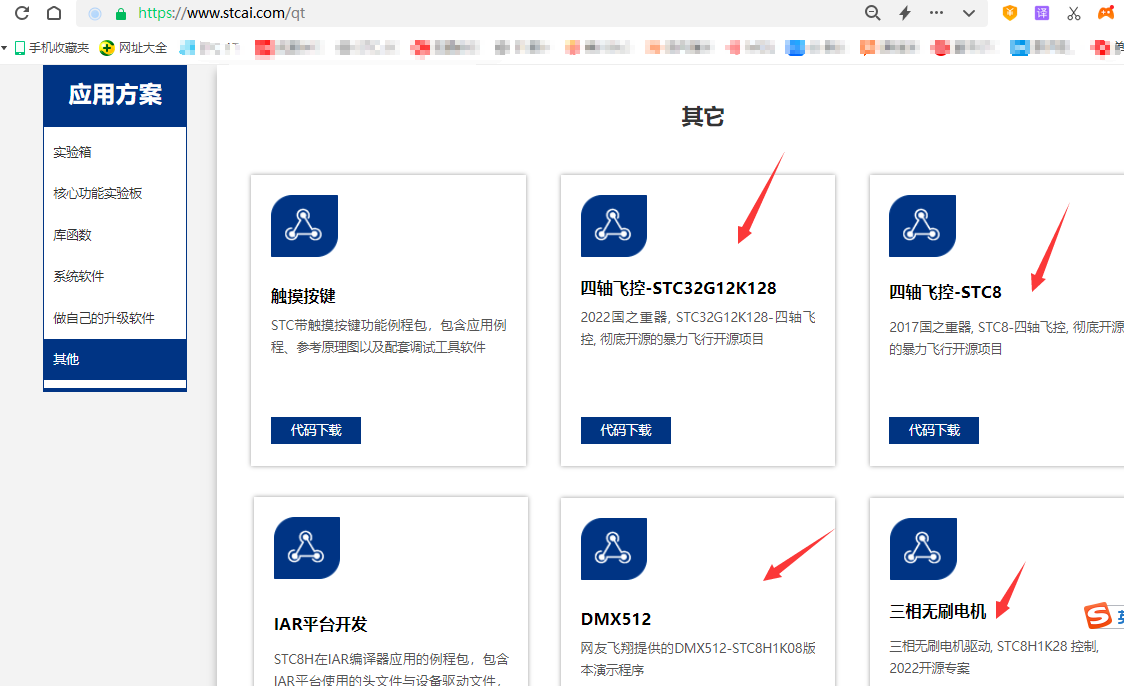Screen dimensions: 1124x686
Task: Click the 其它 section heading
Action: [x=702, y=116]
